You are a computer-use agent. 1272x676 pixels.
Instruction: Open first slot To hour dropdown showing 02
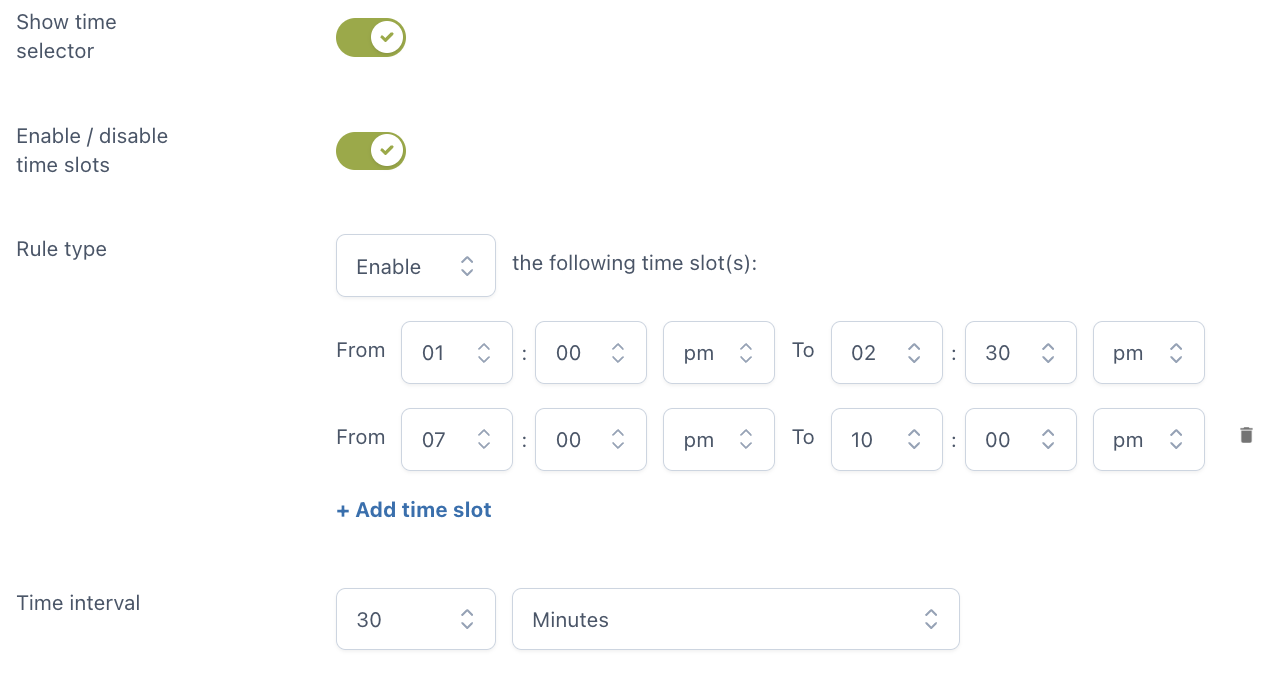click(887, 352)
